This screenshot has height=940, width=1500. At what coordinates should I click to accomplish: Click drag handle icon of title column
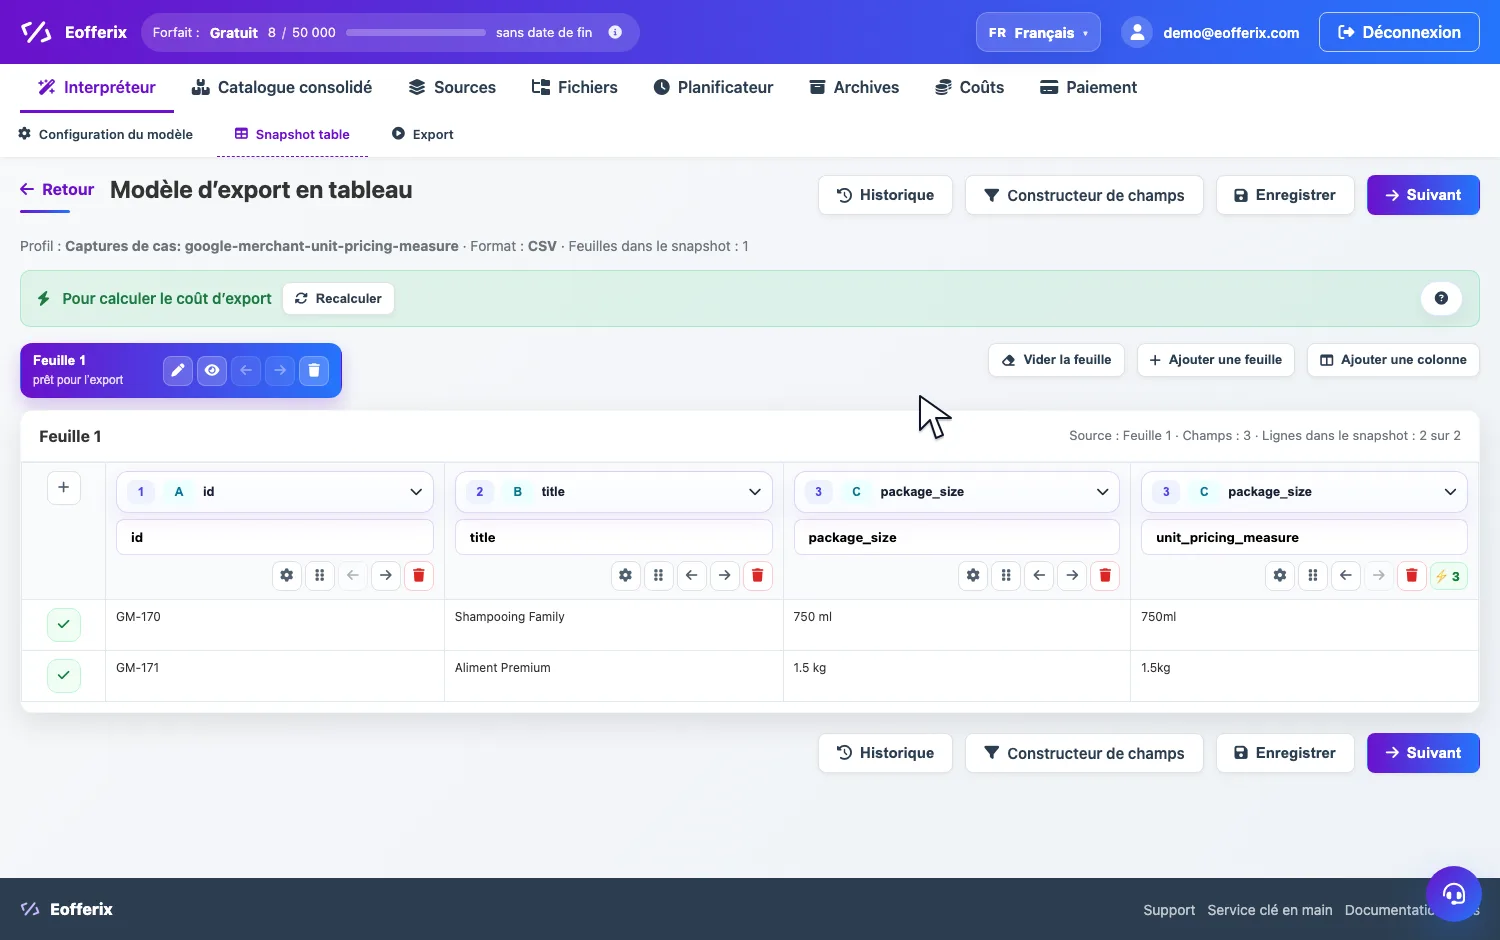[659, 575]
